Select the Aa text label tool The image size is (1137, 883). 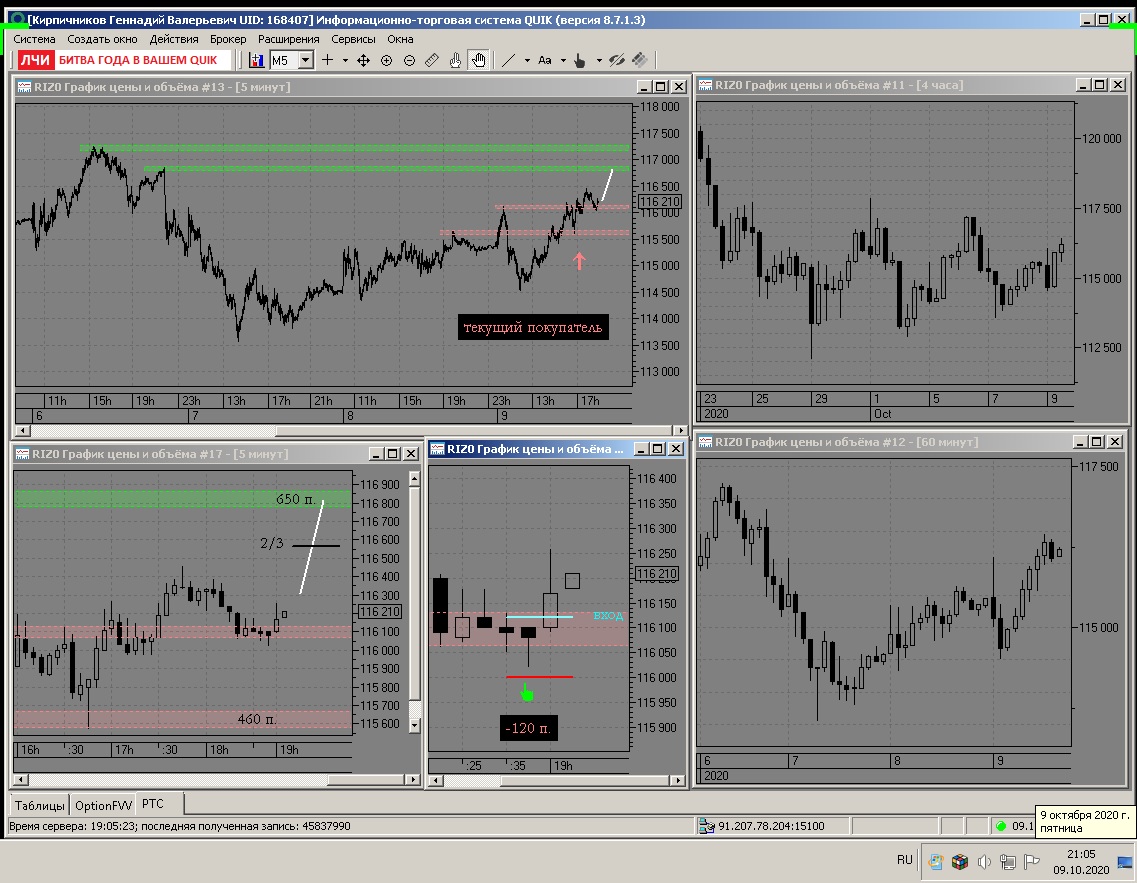point(545,60)
